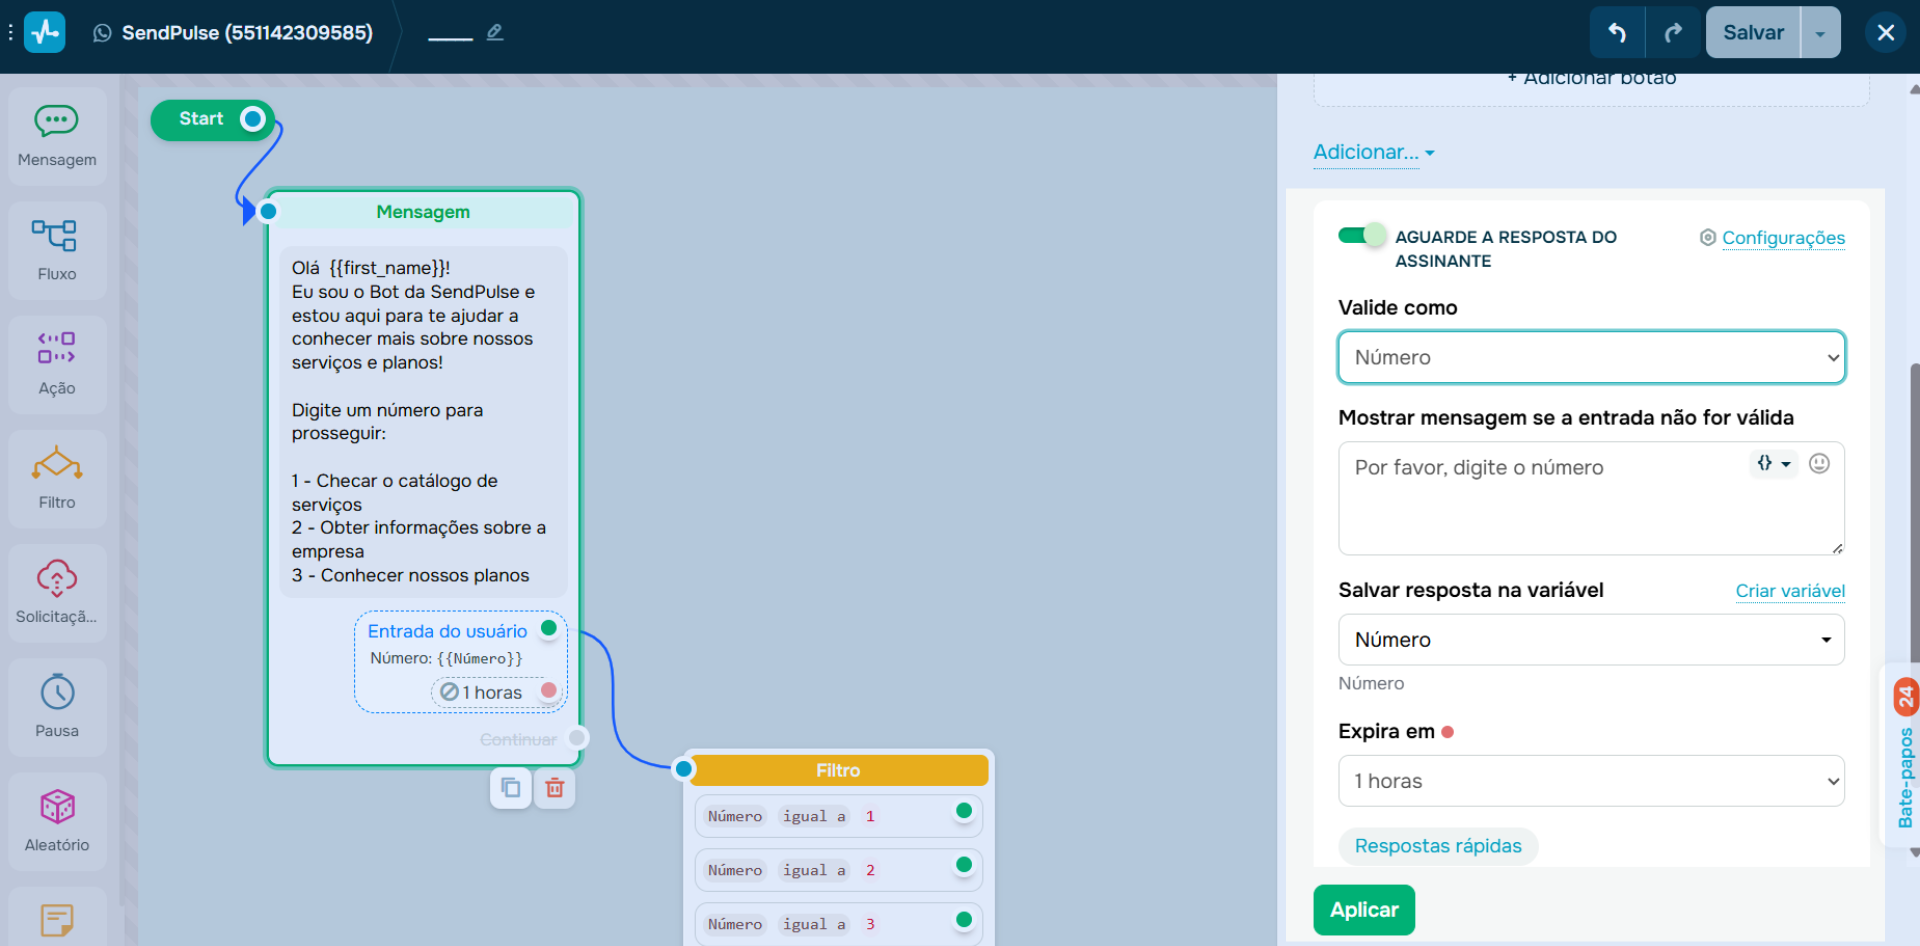Open the three-dot menu beside logo
The width and height of the screenshot is (1920, 946).
tap(10, 32)
